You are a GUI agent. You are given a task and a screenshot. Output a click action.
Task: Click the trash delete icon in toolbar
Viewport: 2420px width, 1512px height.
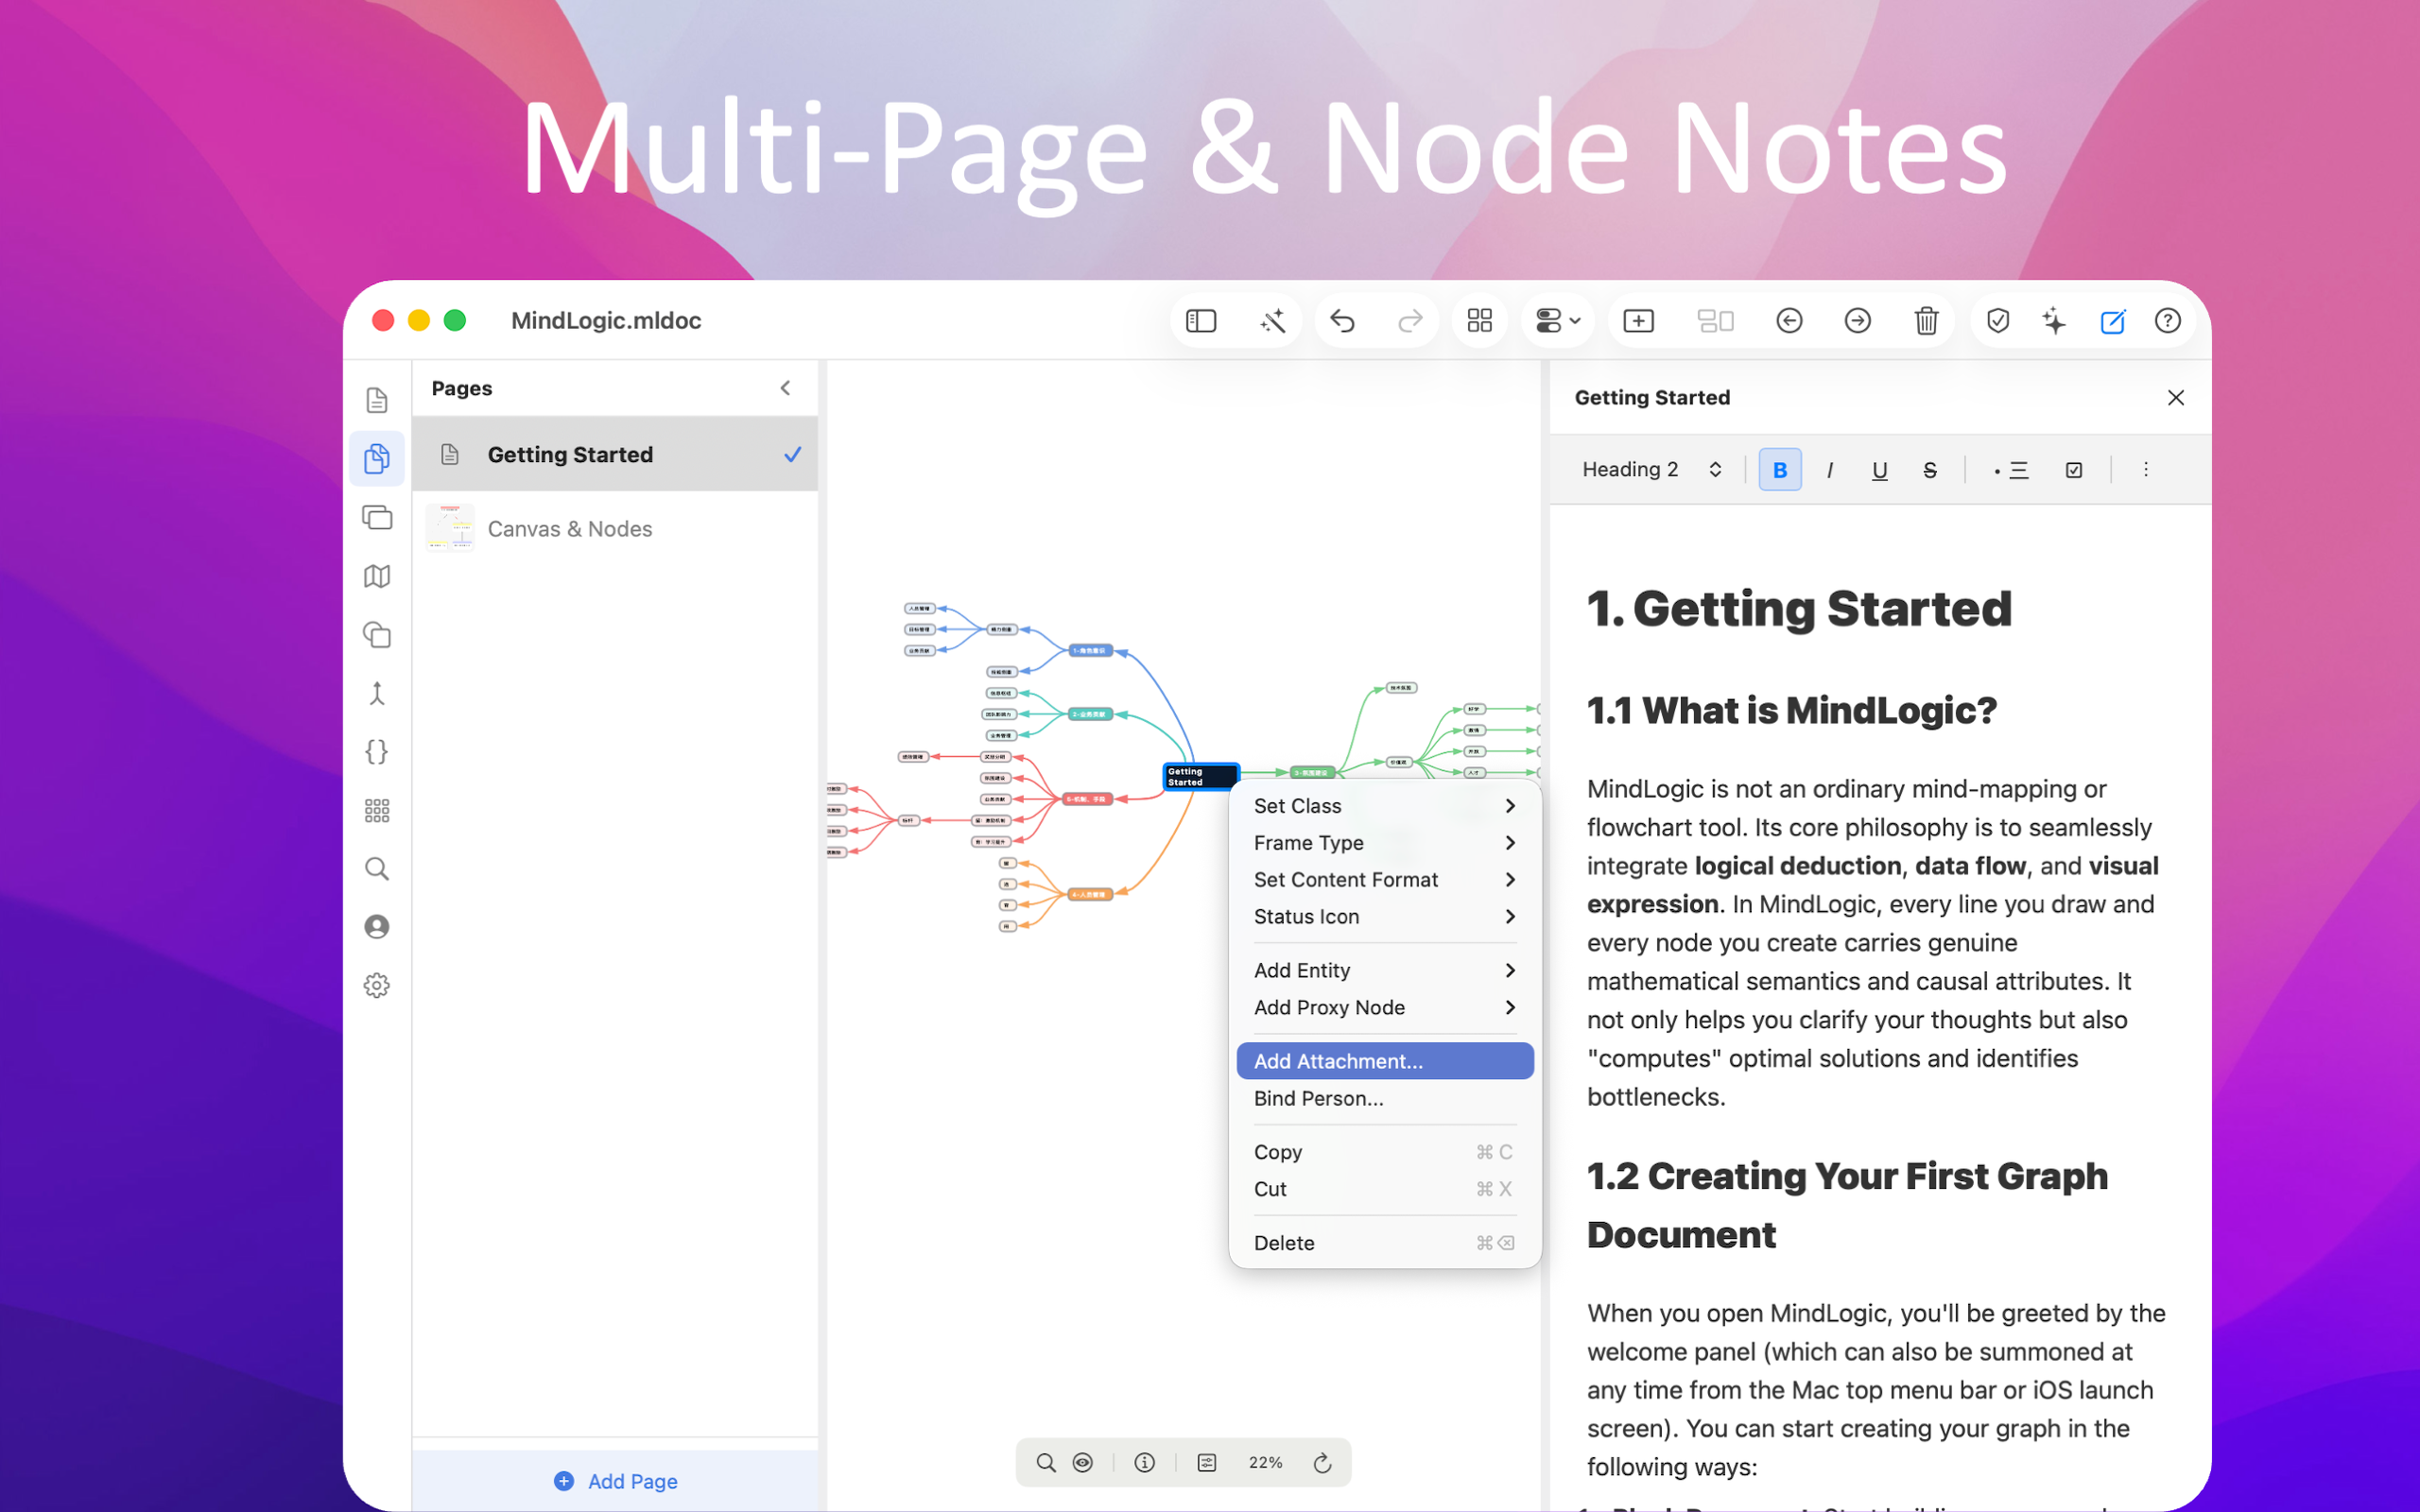(1926, 321)
